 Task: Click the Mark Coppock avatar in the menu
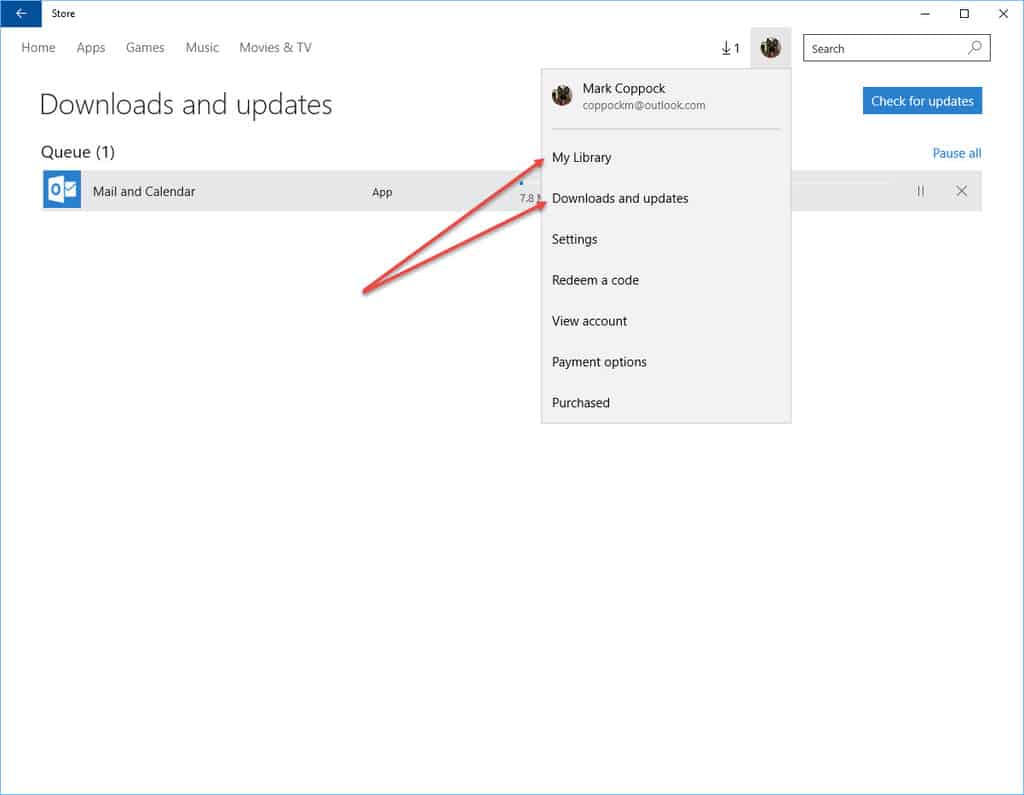click(x=562, y=95)
